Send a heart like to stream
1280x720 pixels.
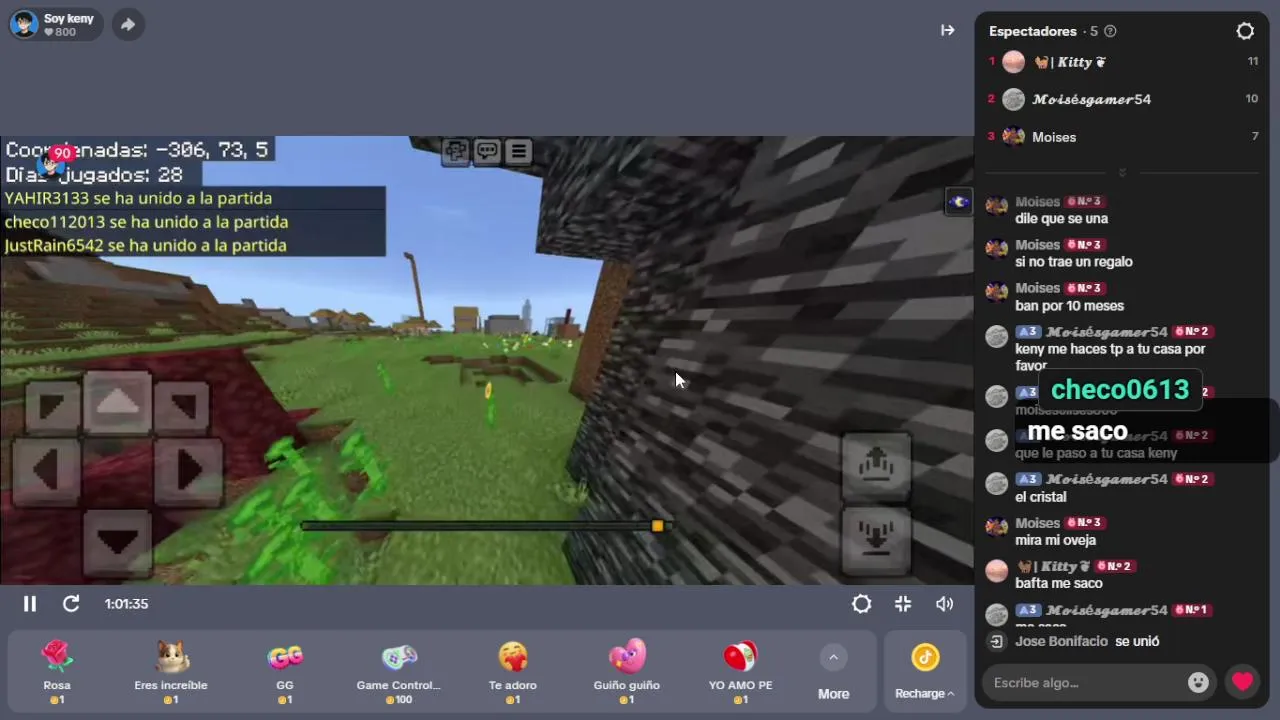[1242, 683]
